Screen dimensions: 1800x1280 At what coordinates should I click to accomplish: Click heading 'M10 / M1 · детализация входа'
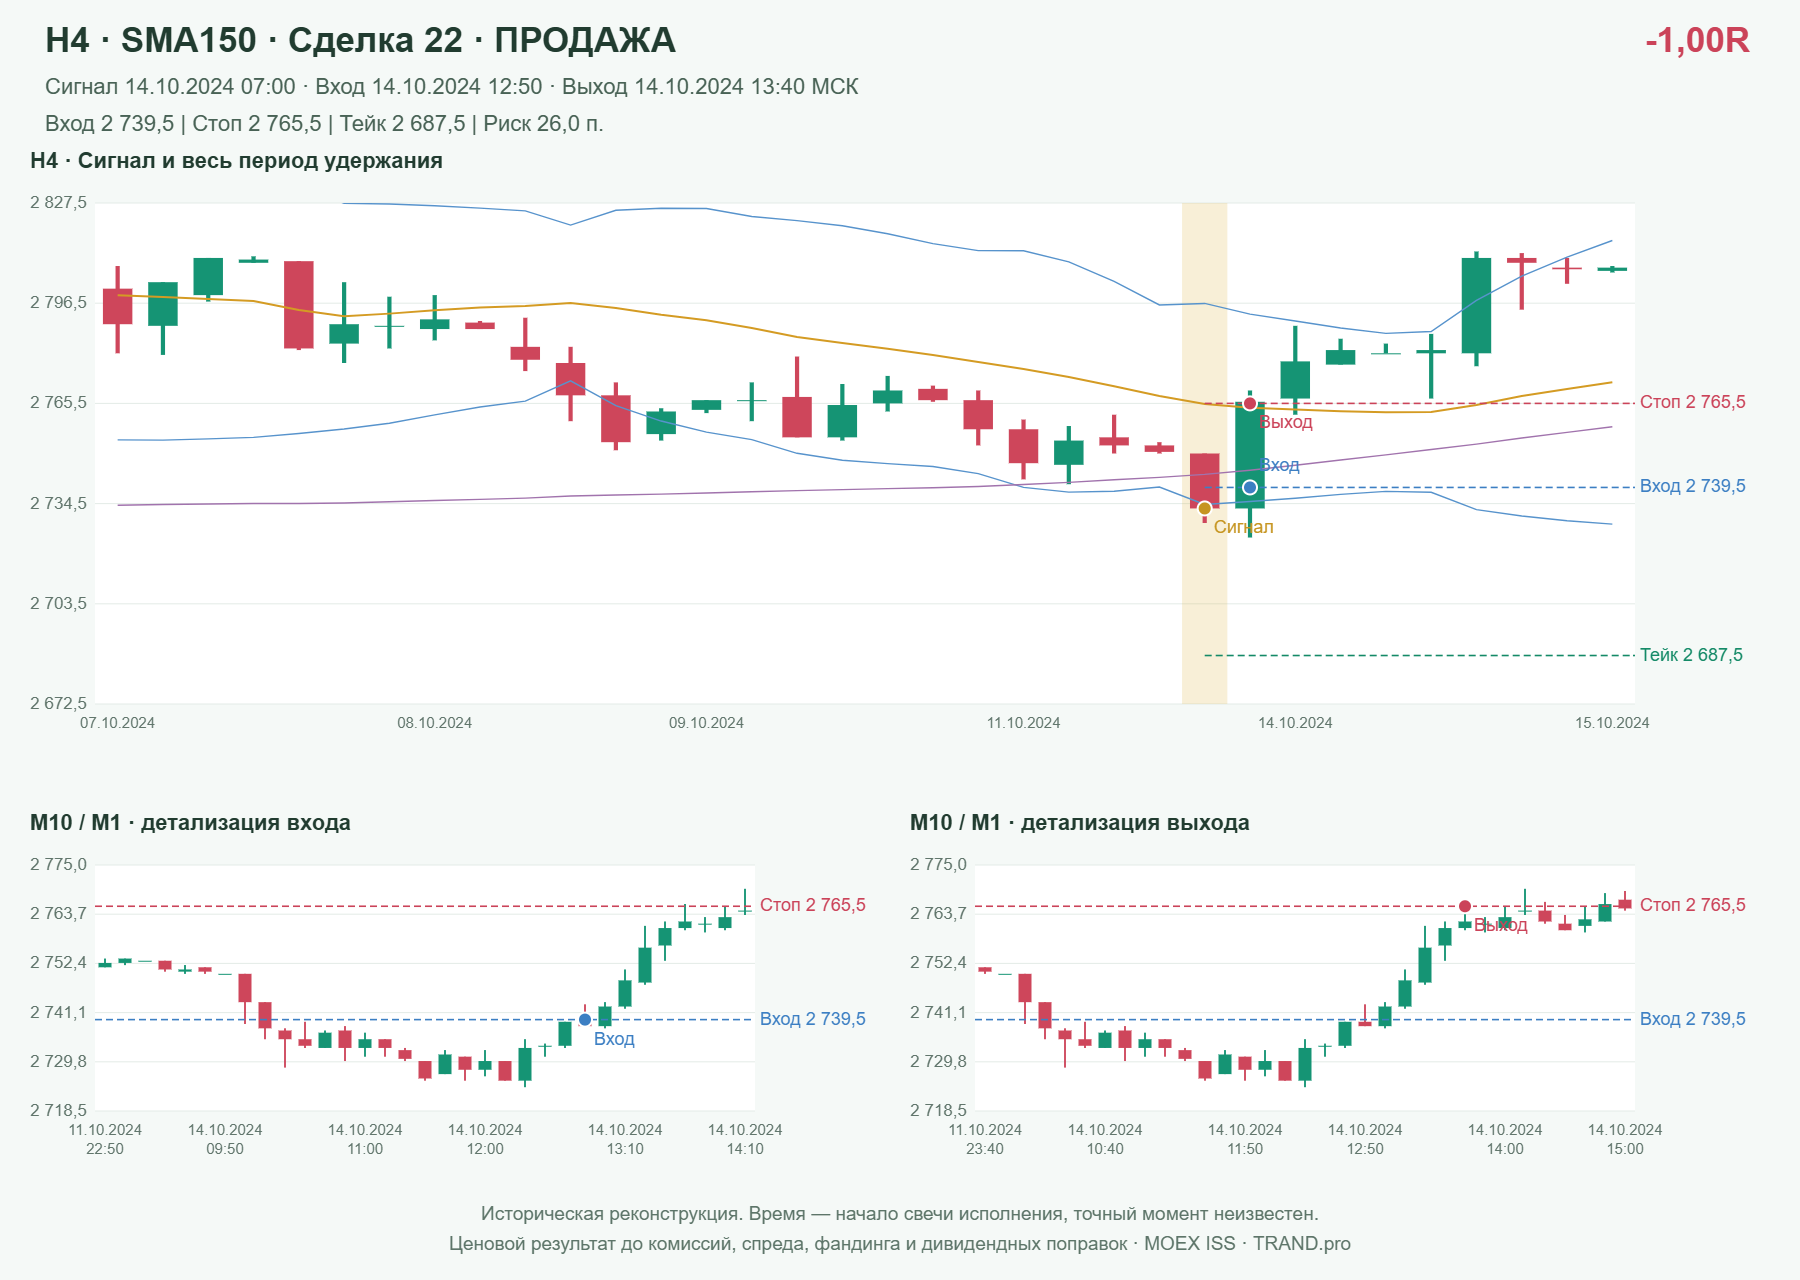coord(190,823)
